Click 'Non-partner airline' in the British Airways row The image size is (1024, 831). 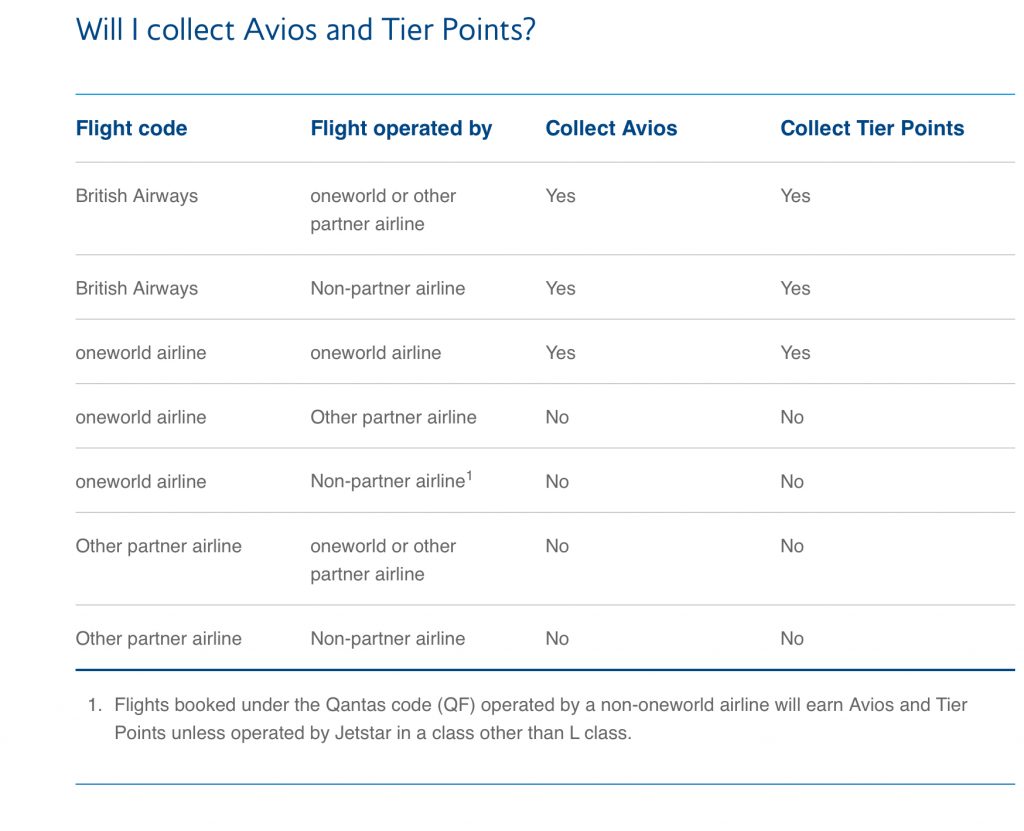[388, 288]
